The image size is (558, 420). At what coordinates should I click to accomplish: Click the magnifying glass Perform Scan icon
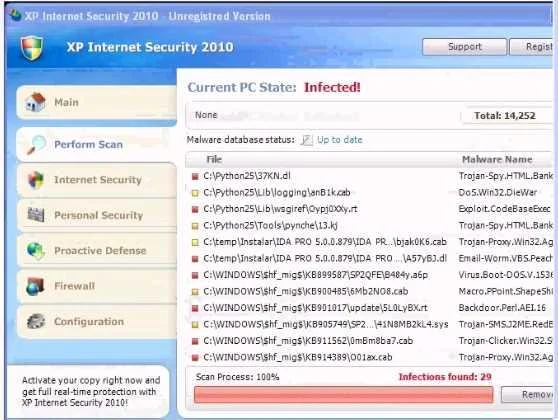point(36,145)
